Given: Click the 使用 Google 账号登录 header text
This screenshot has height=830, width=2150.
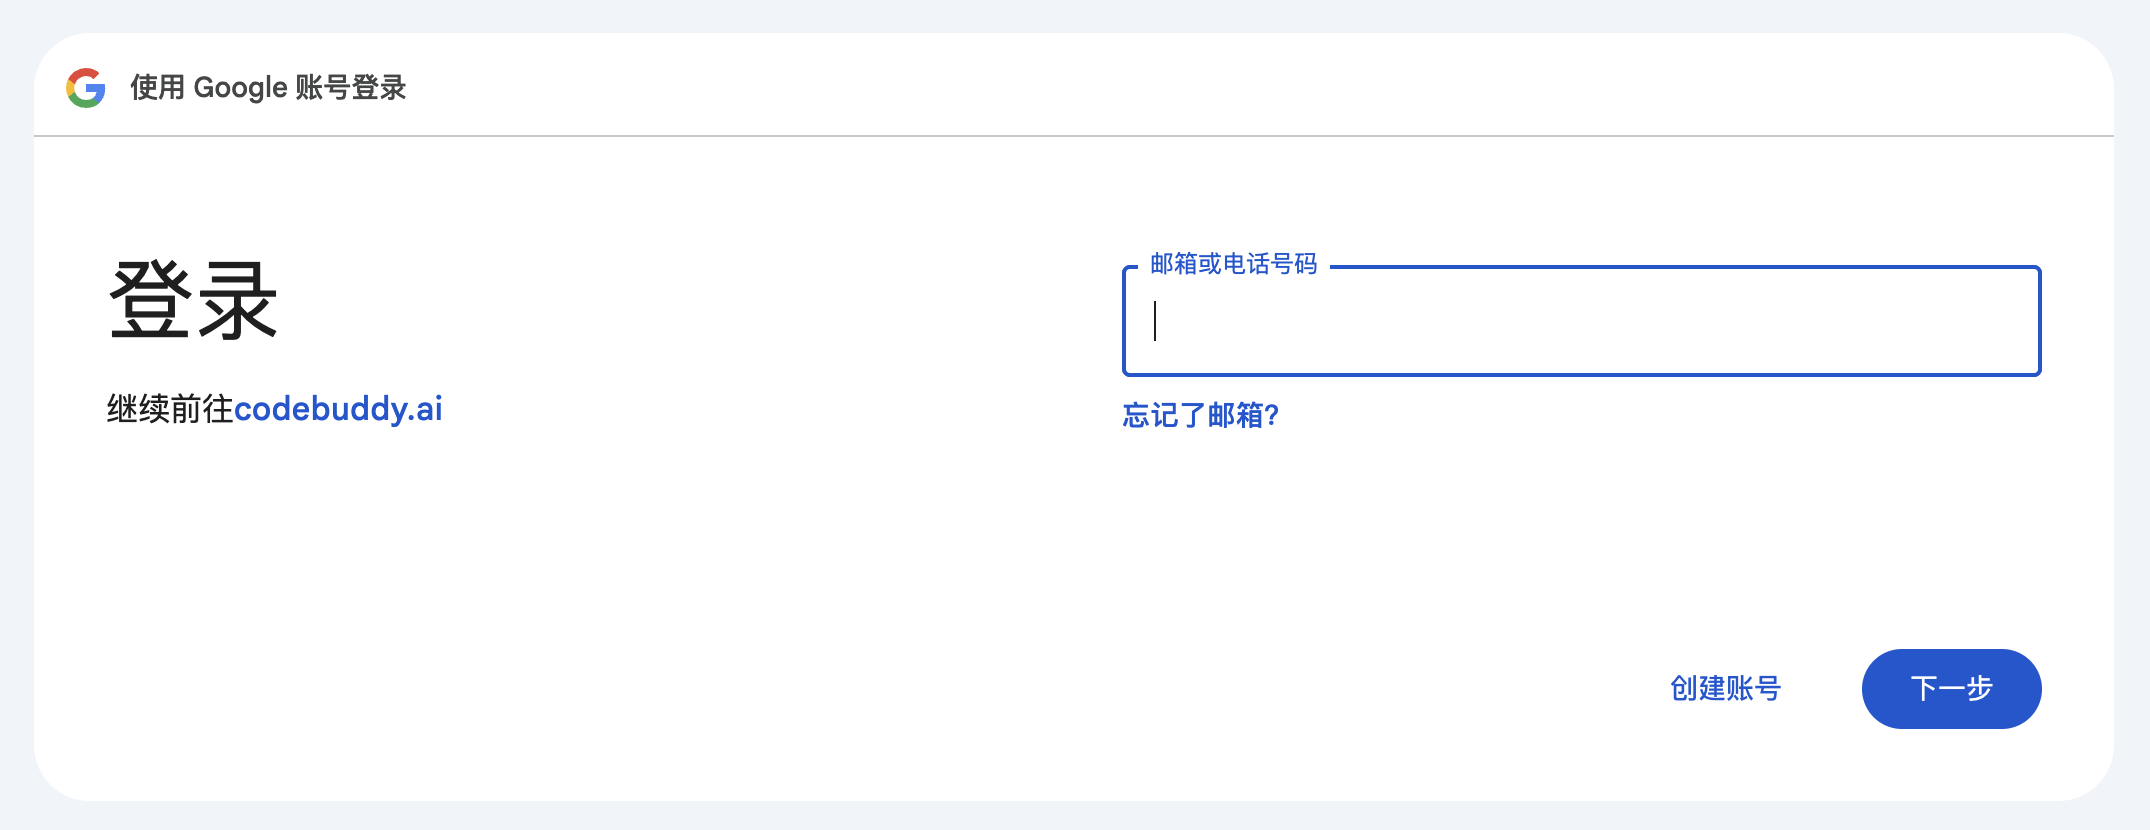Looking at the screenshot, I should [267, 87].
